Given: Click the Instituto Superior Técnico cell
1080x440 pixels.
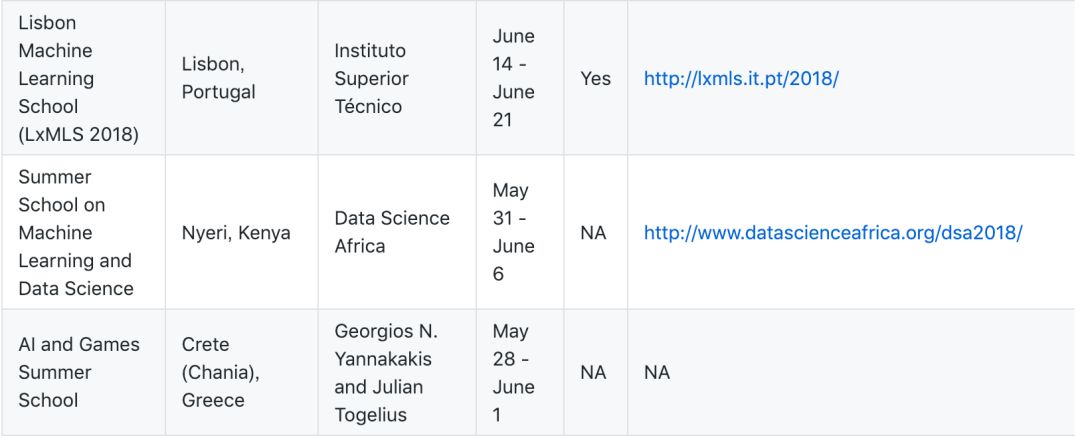Looking at the screenshot, I should [371, 78].
